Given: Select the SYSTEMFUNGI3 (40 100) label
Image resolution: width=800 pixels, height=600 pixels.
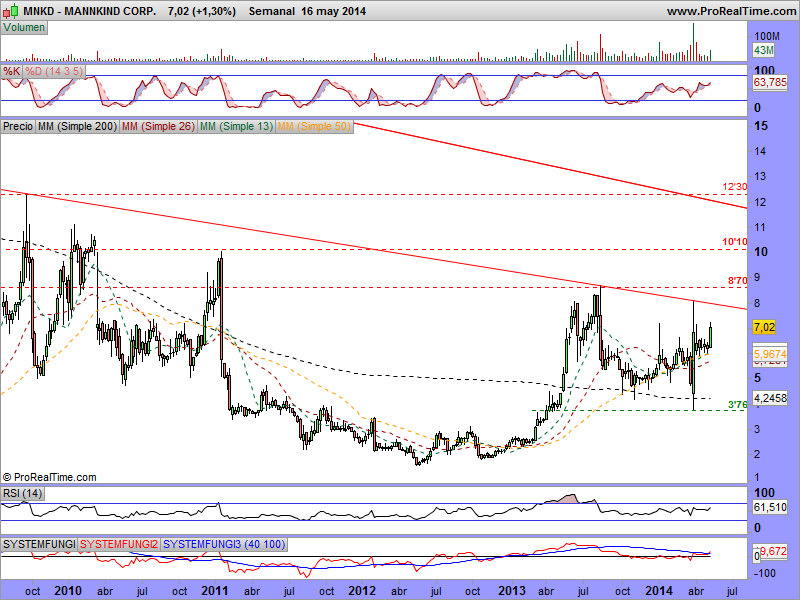Looking at the screenshot, I should tap(224, 544).
